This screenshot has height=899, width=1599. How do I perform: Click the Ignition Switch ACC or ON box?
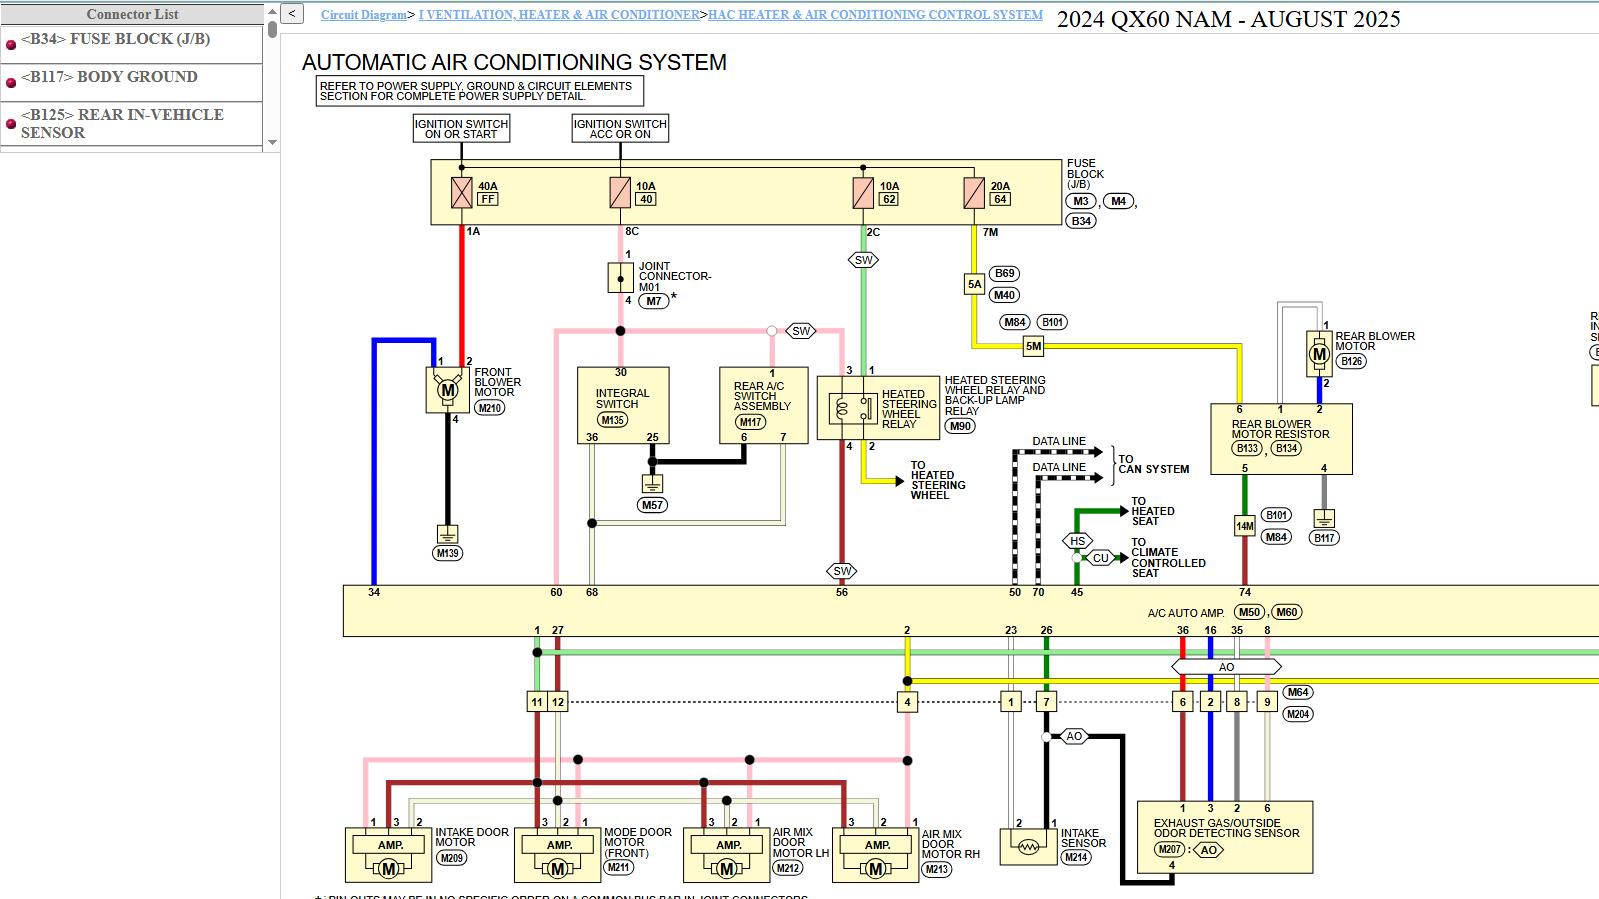point(620,128)
